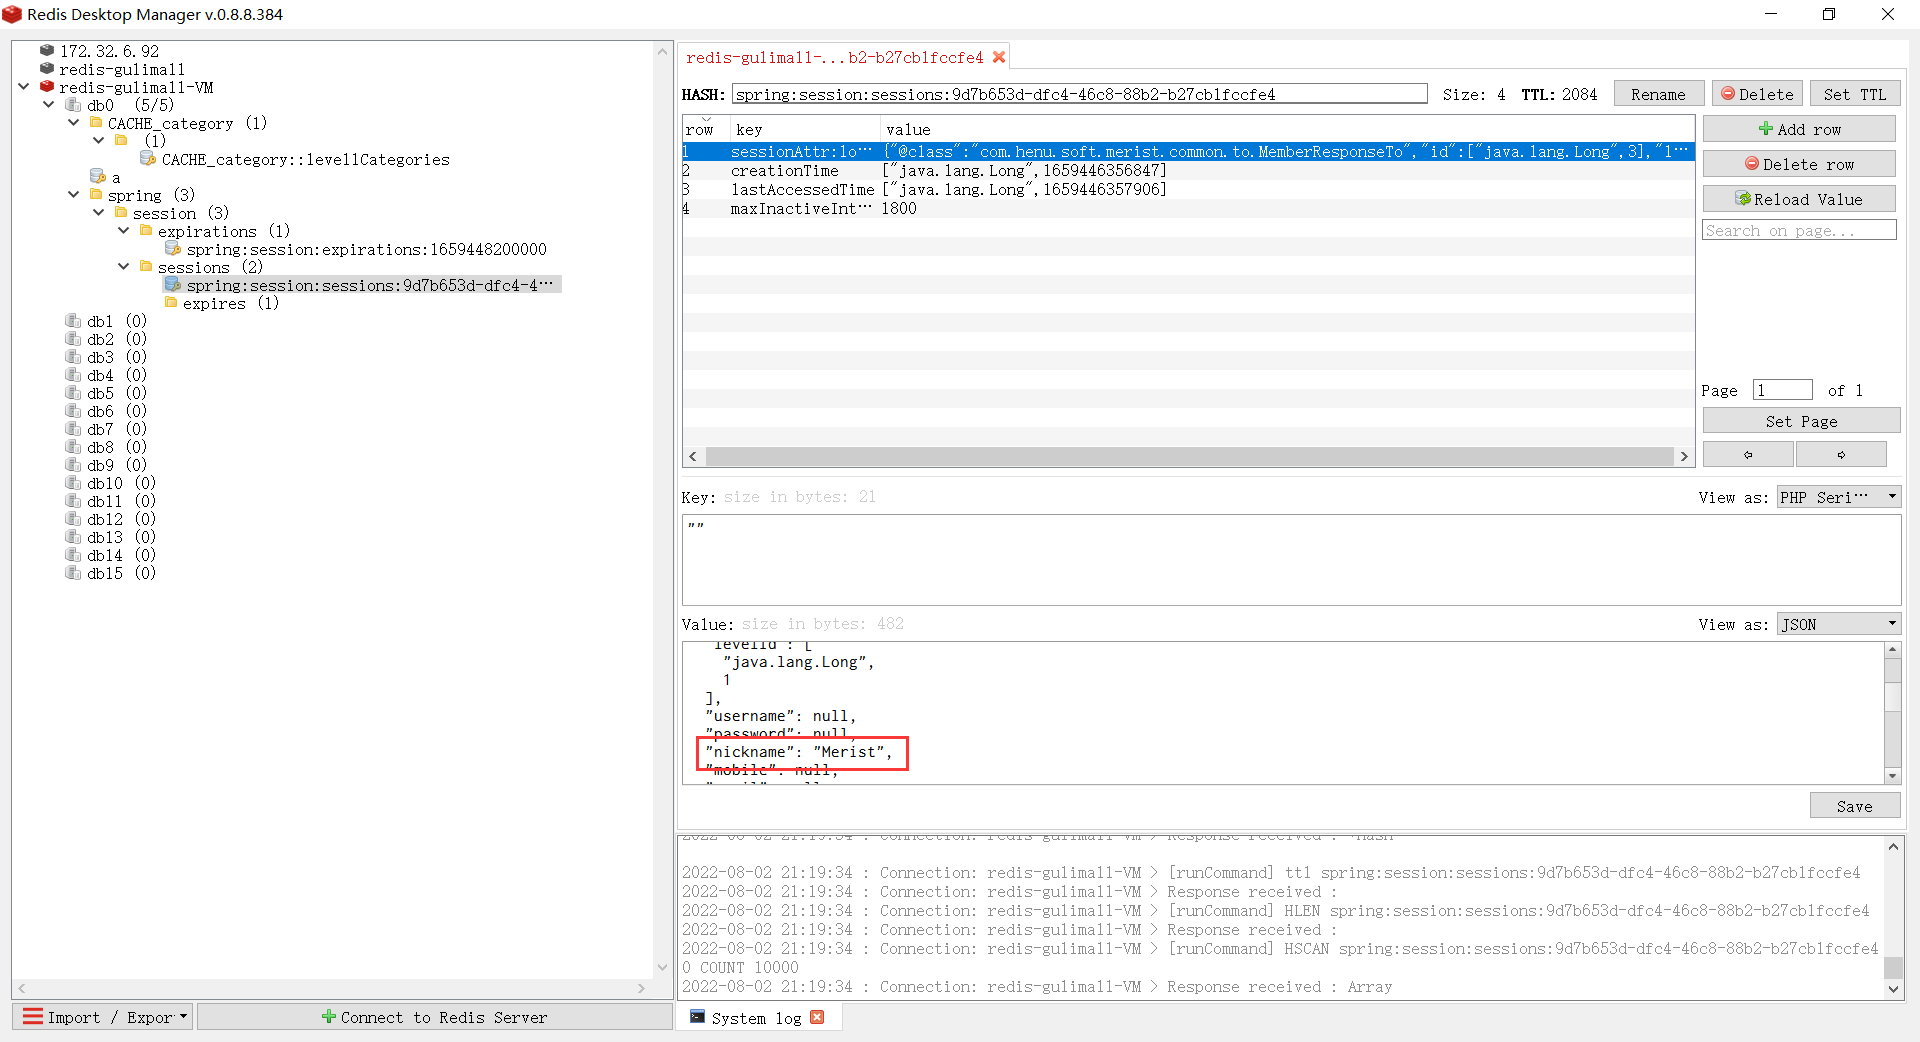
Task: Select db12 (0) in the tree
Action: coord(120,519)
